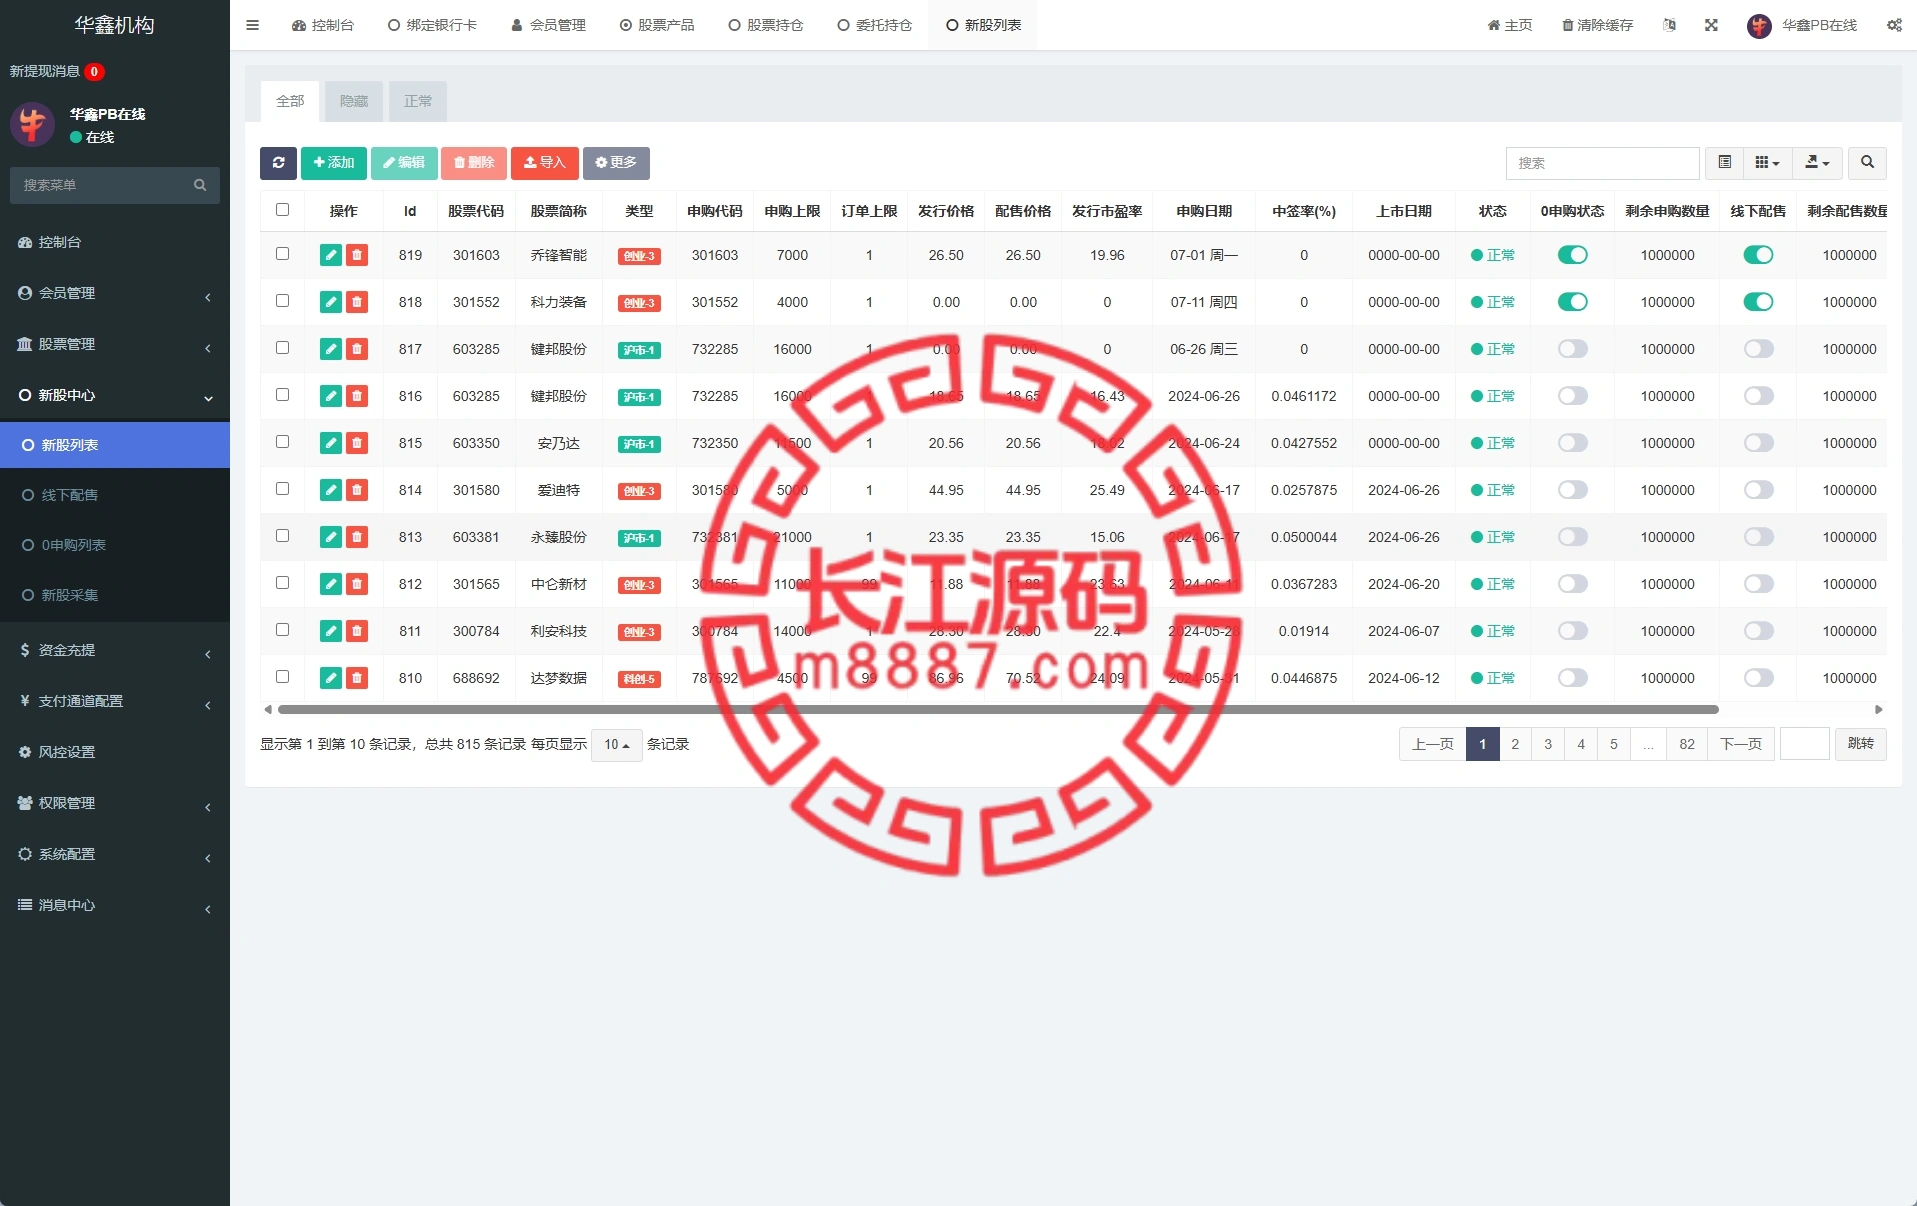This screenshot has height=1206, width=1917.
Task: Edit row 819 with green pencil icon
Action: coord(331,255)
